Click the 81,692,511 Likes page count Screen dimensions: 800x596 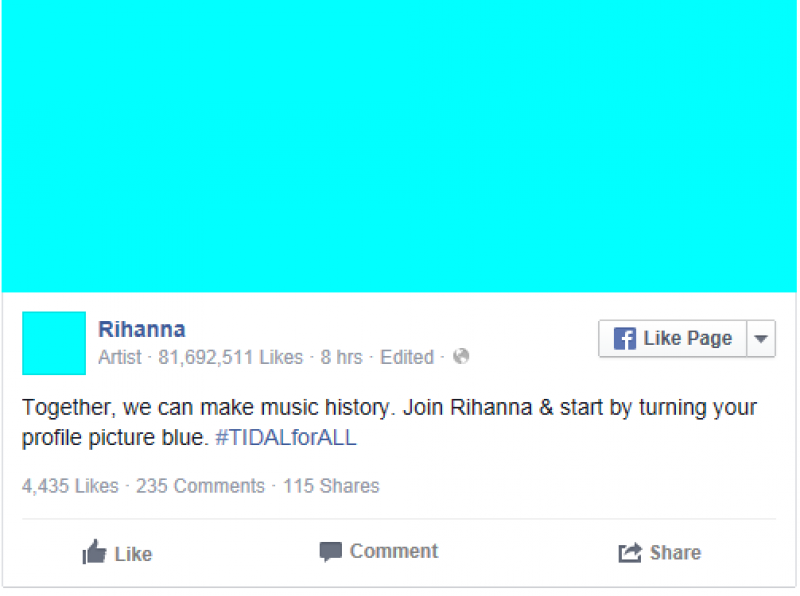[230, 357]
